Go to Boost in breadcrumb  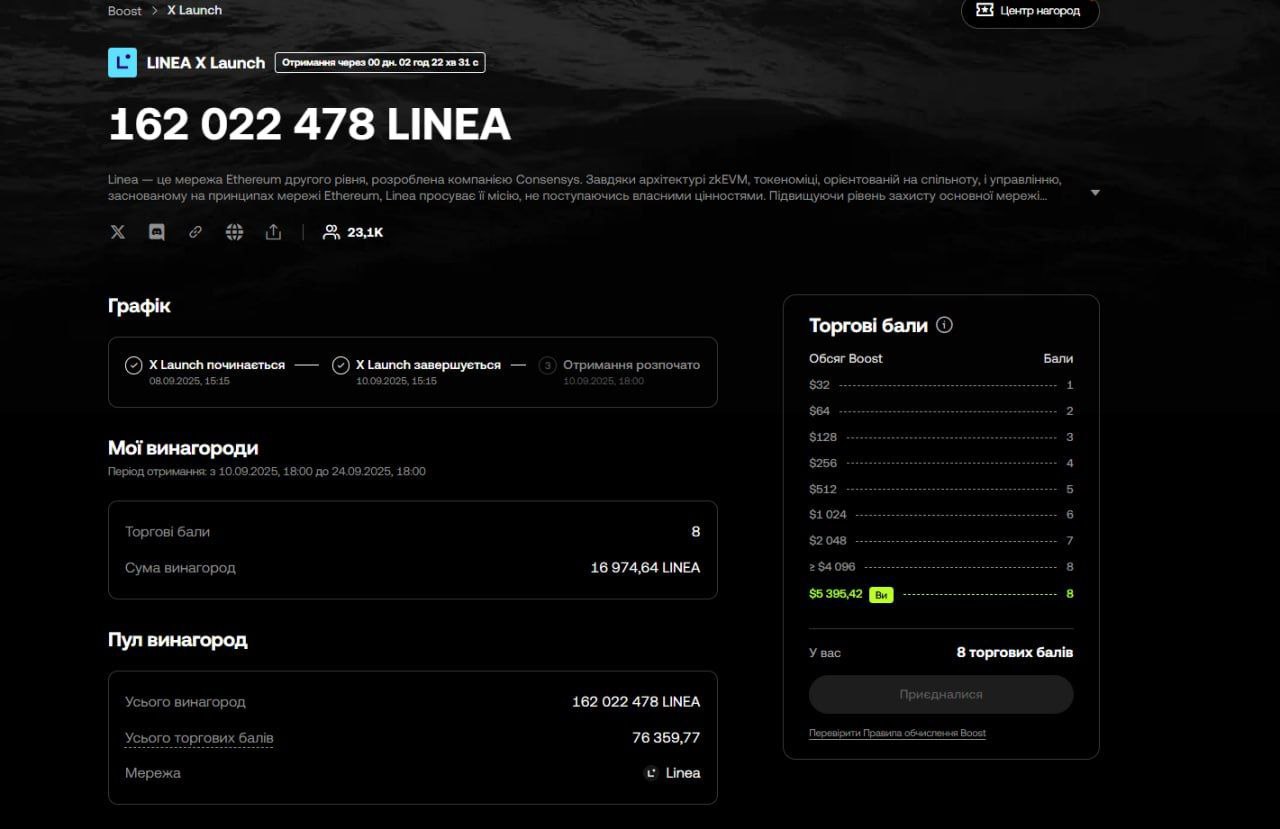point(125,10)
